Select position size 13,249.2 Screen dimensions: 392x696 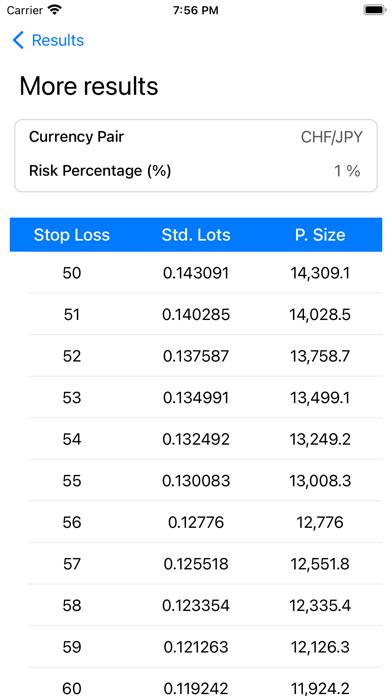[320, 439]
